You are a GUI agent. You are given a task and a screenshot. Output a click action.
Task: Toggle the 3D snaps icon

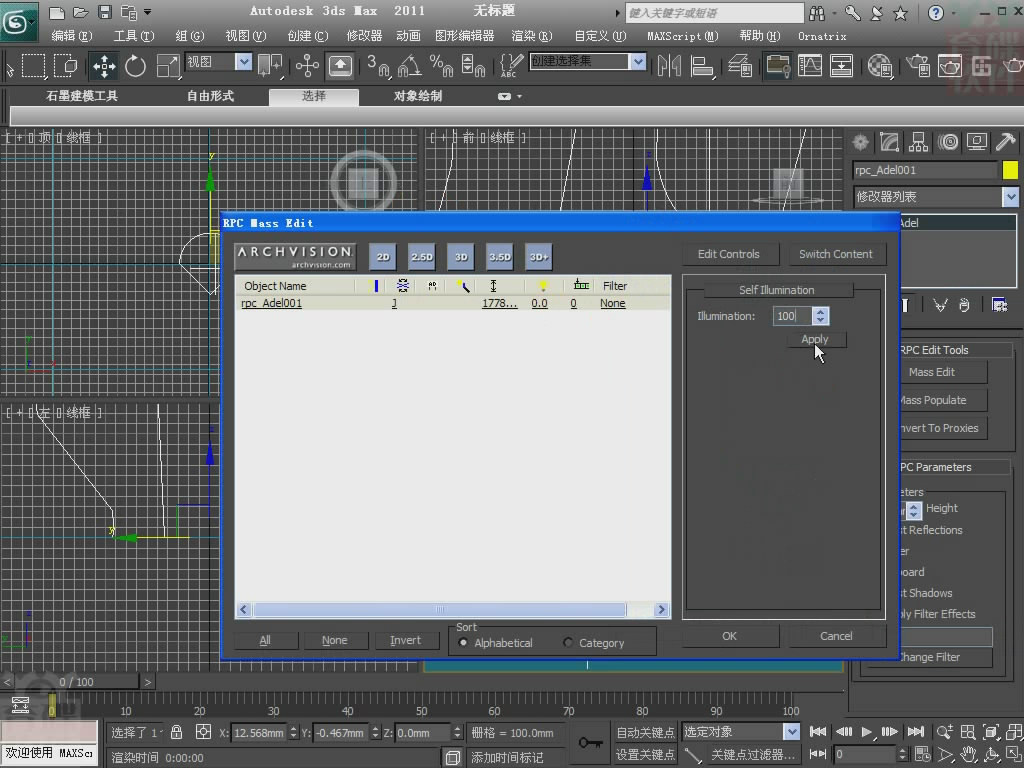tap(378, 66)
